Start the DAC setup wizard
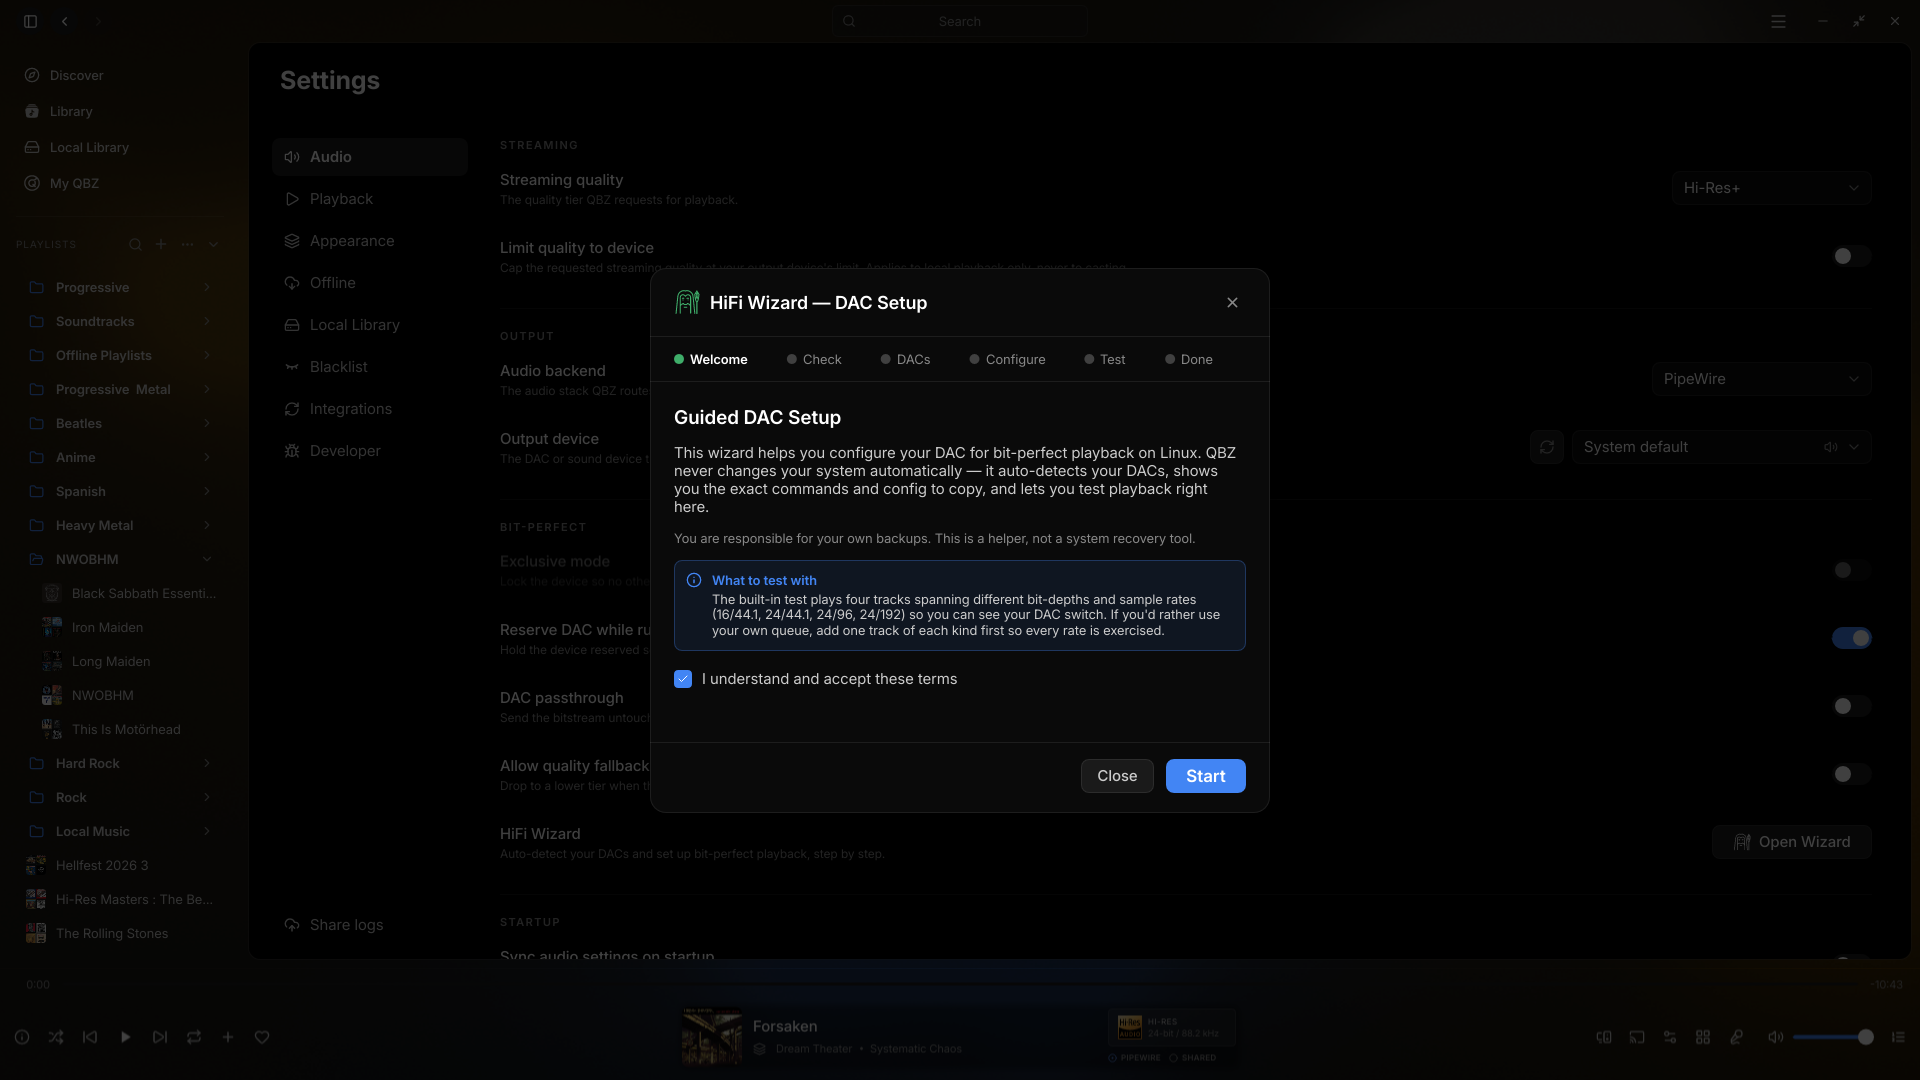The width and height of the screenshot is (1920, 1080). click(1205, 776)
